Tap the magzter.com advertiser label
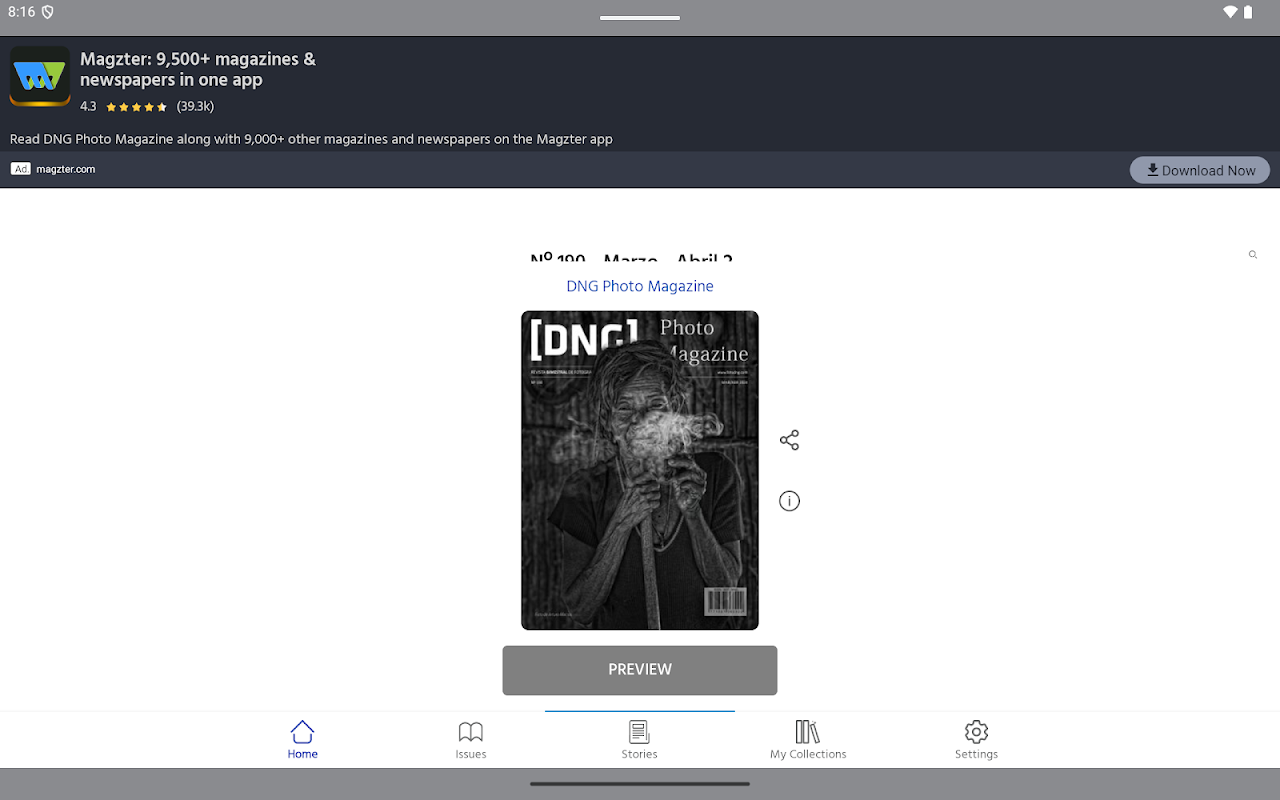The height and width of the screenshot is (800, 1280). [66, 169]
